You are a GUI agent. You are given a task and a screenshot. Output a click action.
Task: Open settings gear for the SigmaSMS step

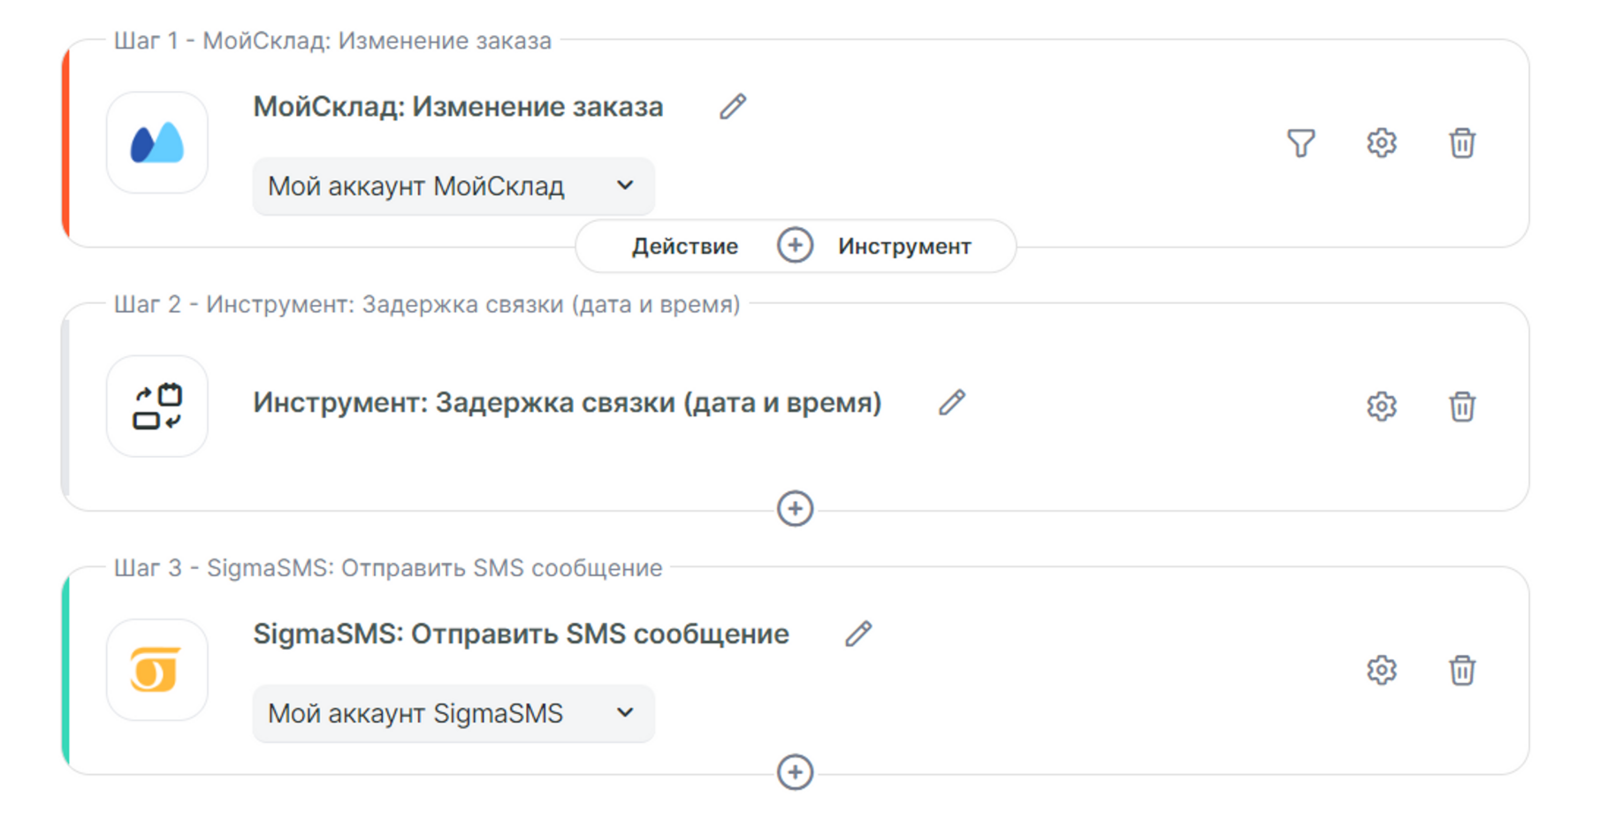1381,669
